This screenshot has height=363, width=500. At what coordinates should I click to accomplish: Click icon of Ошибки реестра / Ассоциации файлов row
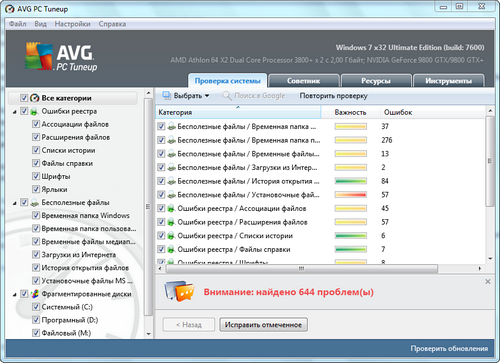[x=171, y=209]
